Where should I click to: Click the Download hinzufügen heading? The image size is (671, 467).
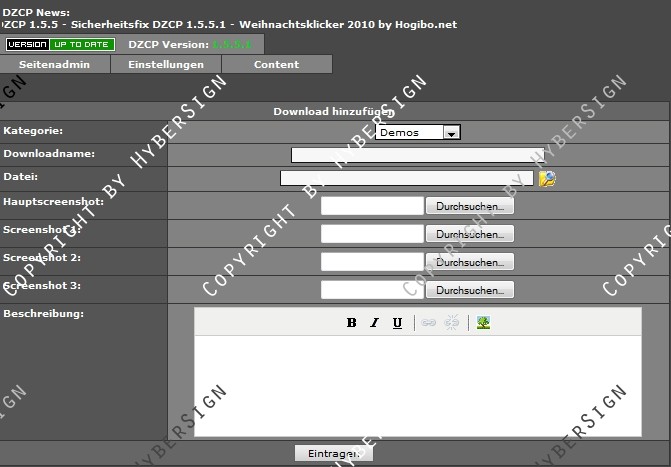pyautogui.click(x=334, y=112)
